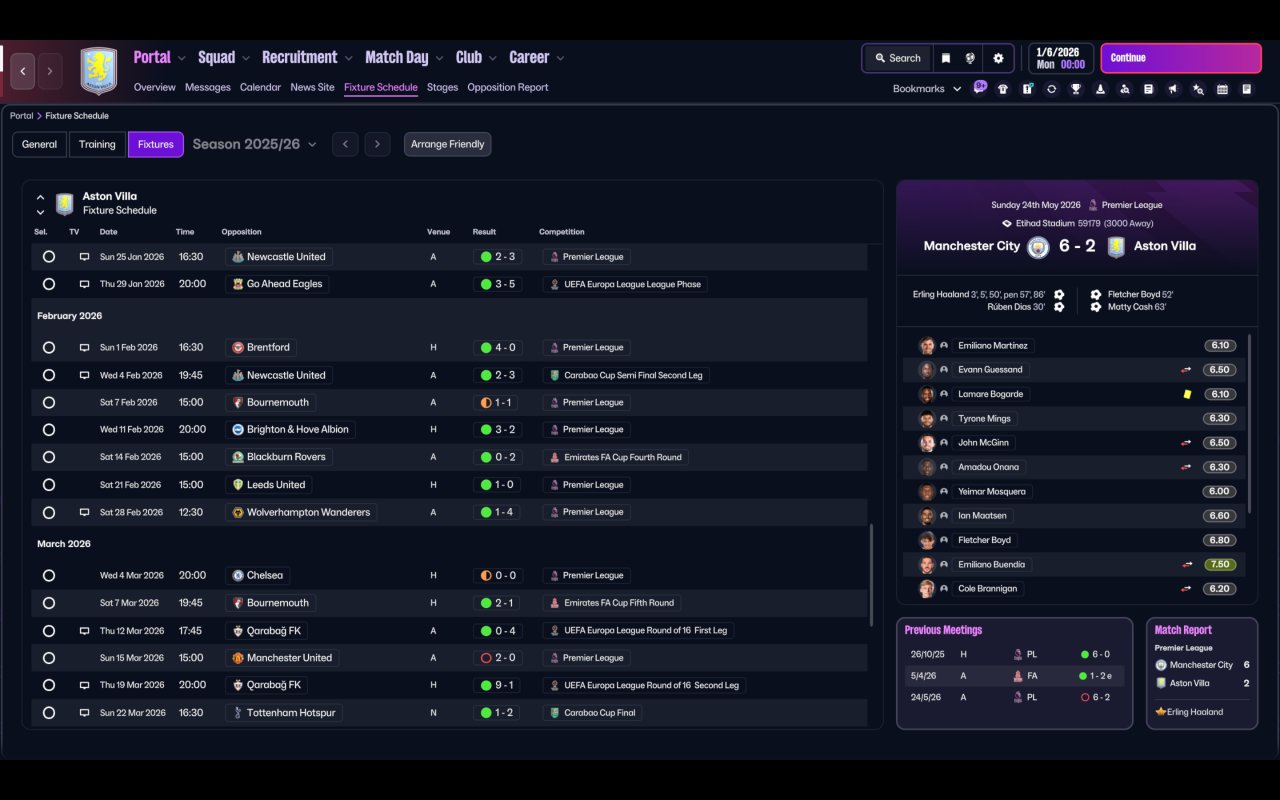This screenshot has width=1280, height=800.
Task: Click the fixture list vertical scrollbar
Action: point(871,626)
